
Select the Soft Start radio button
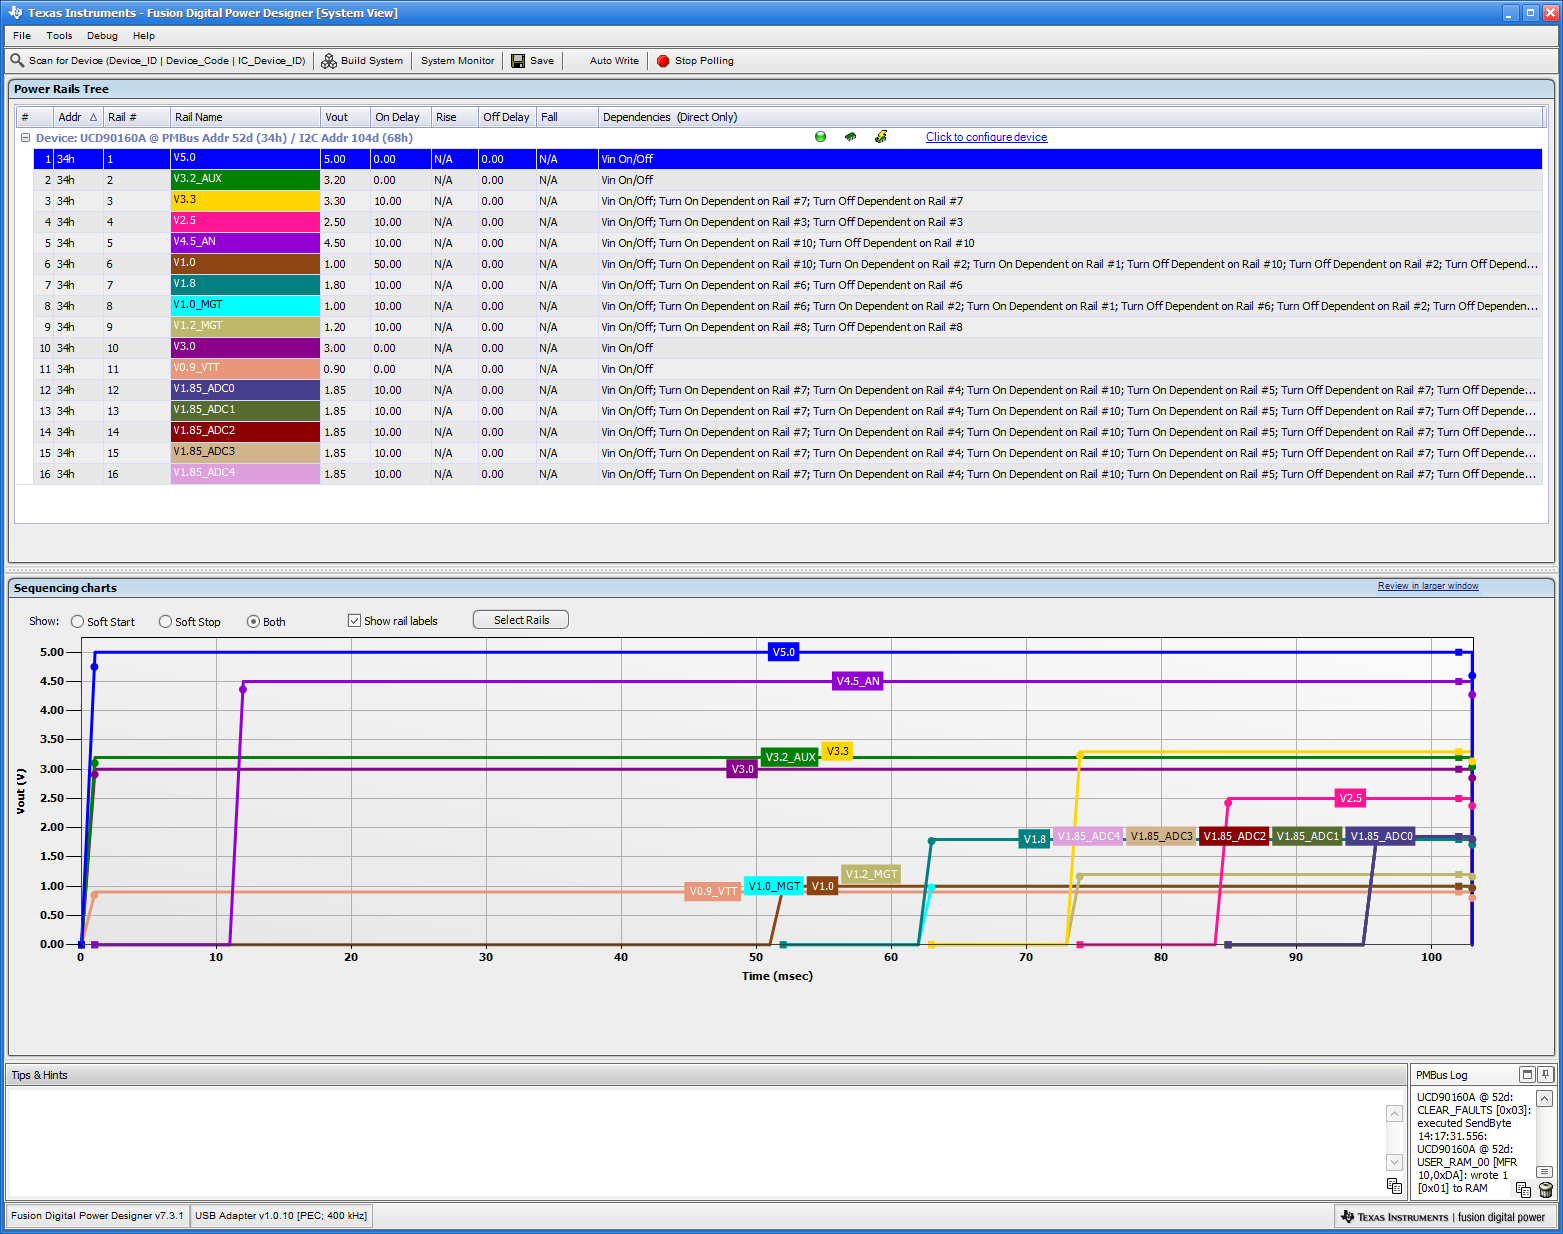[77, 621]
